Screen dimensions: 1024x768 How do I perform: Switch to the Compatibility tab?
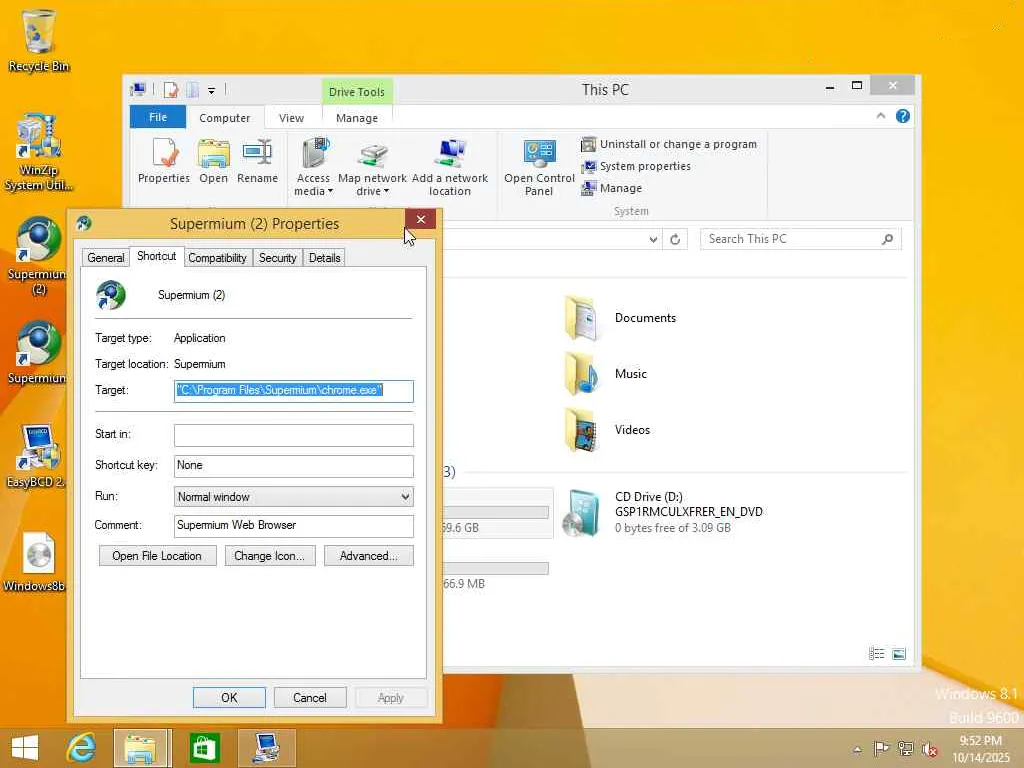pos(217,258)
